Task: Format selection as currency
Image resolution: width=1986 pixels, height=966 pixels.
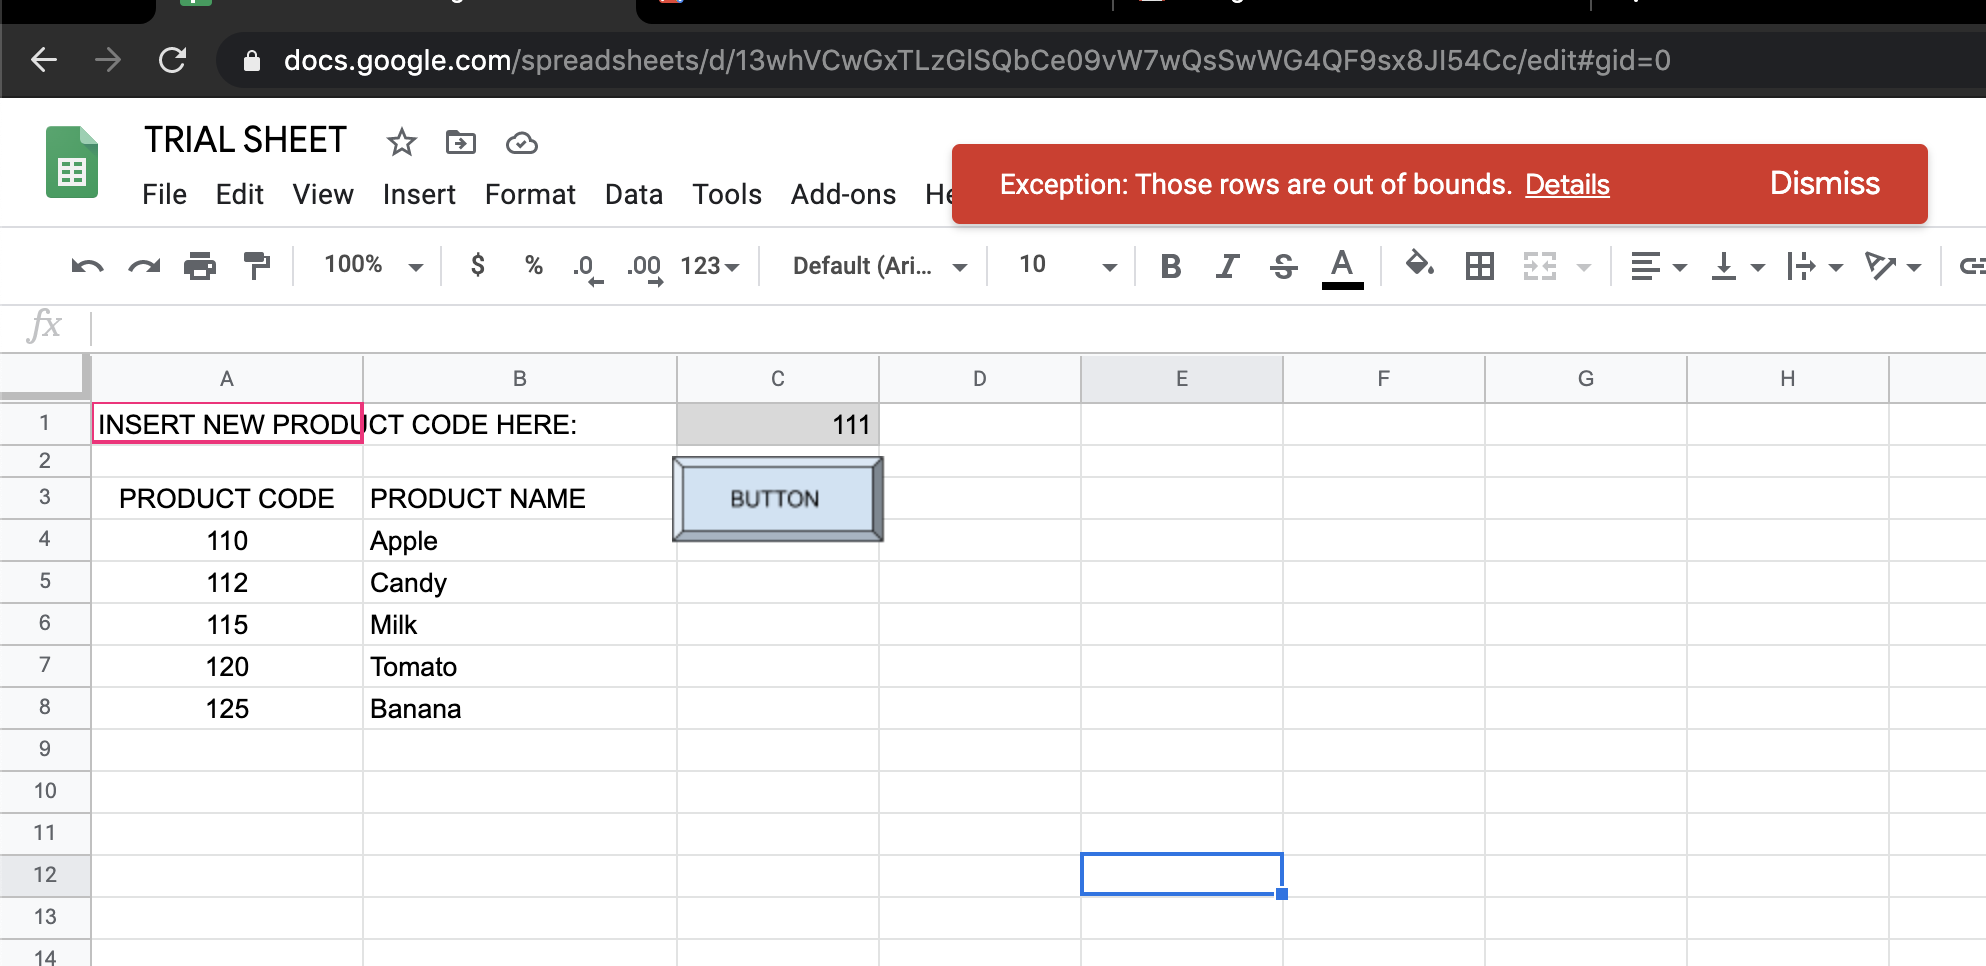Action: [x=478, y=265]
